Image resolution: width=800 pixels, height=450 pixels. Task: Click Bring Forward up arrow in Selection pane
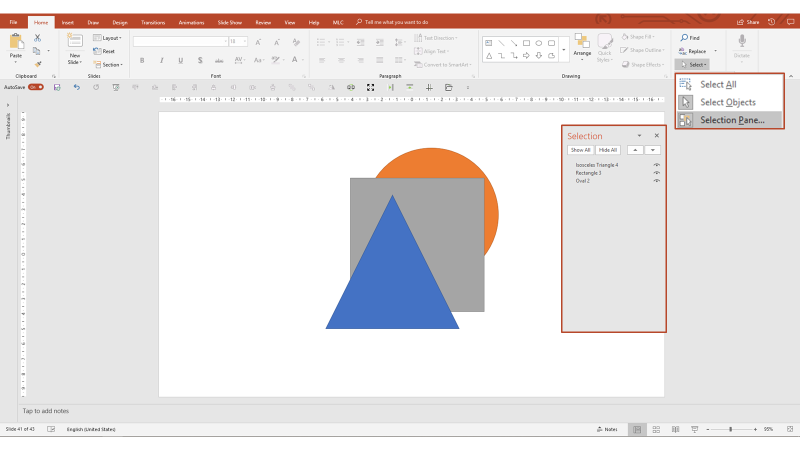tap(635, 150)
